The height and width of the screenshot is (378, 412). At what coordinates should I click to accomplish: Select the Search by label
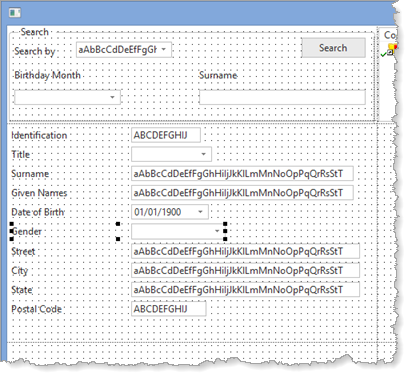[35, 51]
